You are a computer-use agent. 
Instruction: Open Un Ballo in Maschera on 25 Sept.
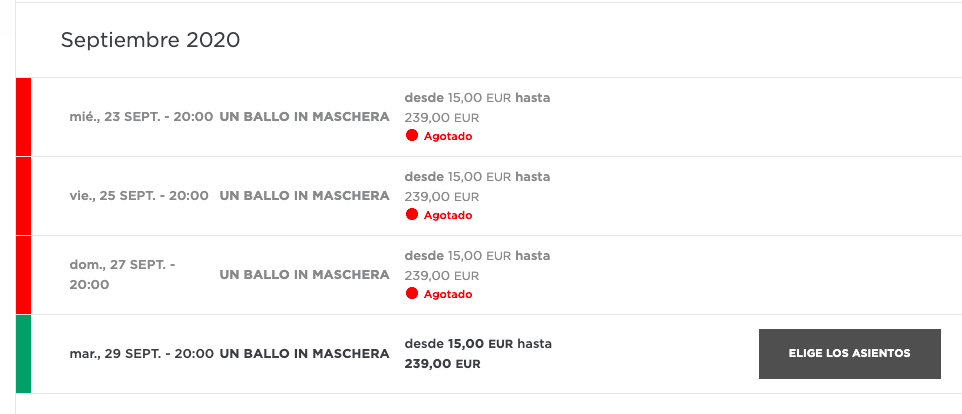click(304, 196)
